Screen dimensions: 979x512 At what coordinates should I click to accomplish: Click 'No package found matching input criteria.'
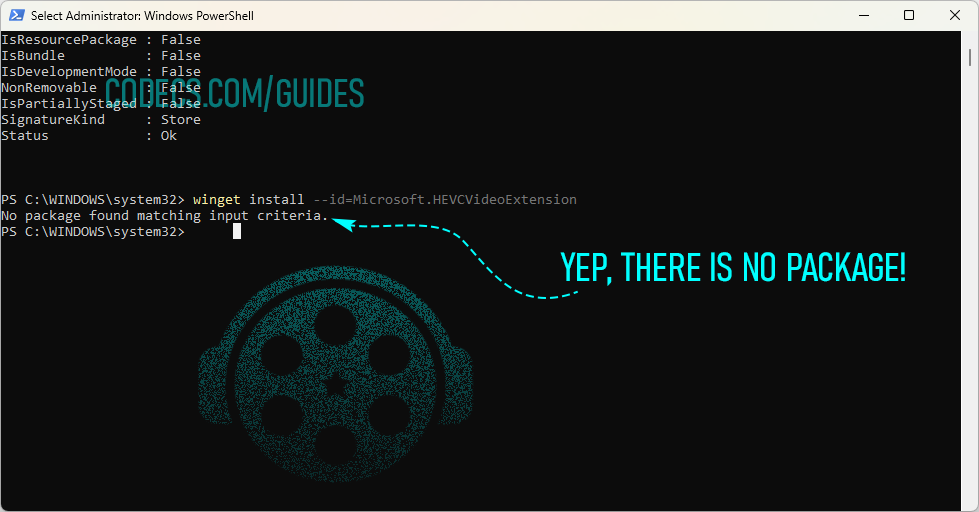(x=164, y=216)
